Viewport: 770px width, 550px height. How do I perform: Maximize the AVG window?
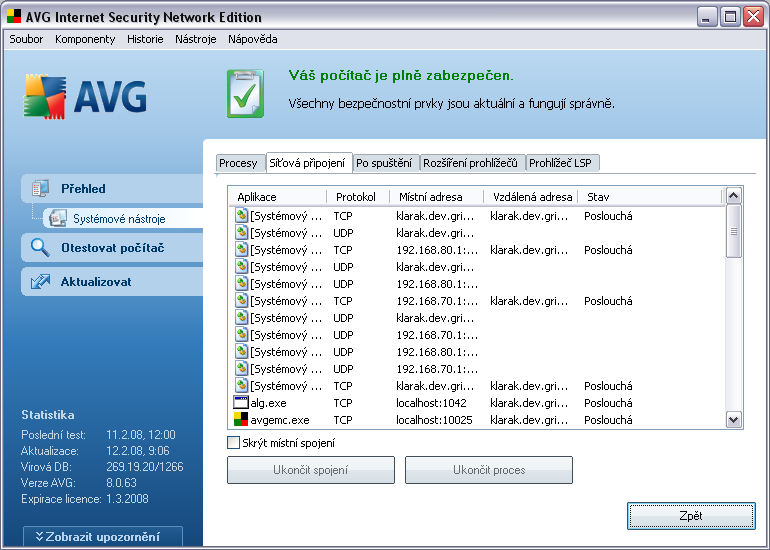point(730,17)
